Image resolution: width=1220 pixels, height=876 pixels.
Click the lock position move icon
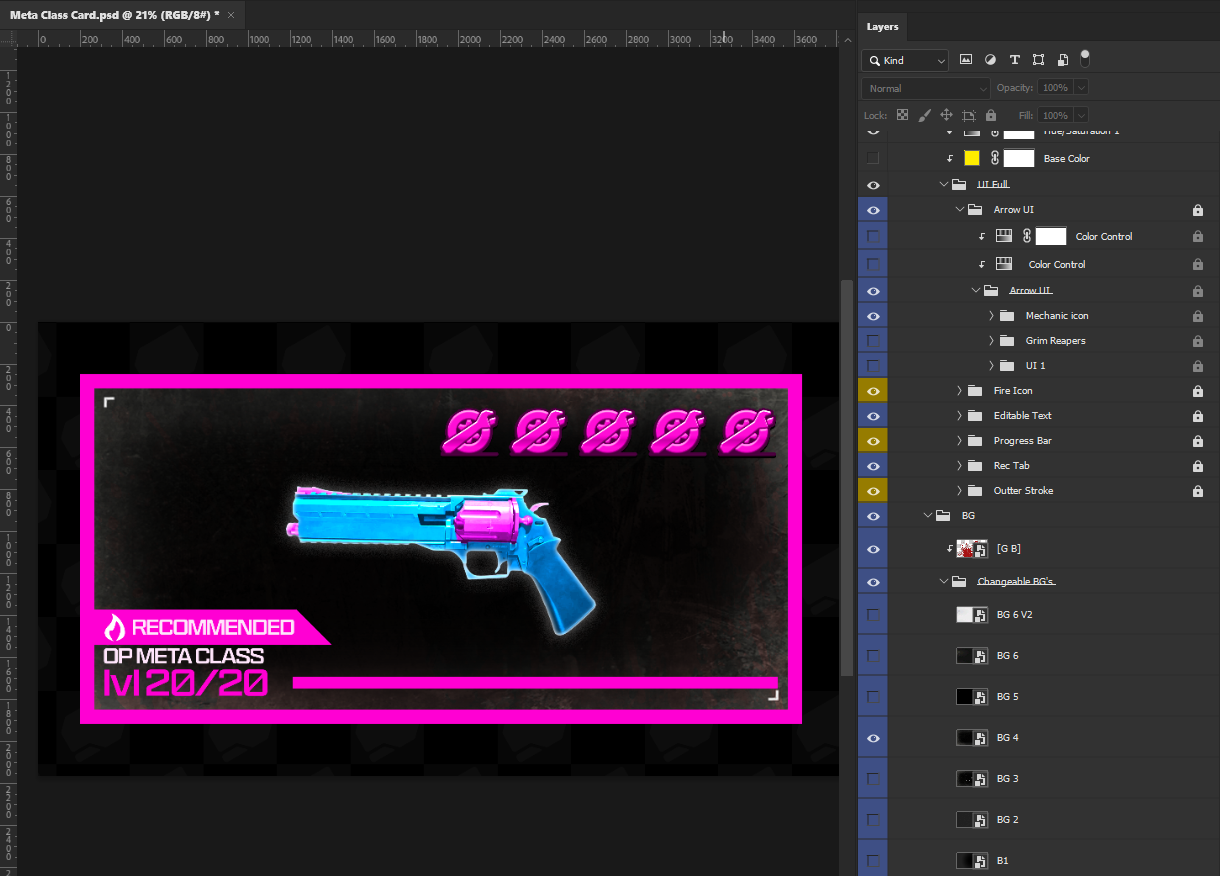pyautogui.click(x=946, y=115)
